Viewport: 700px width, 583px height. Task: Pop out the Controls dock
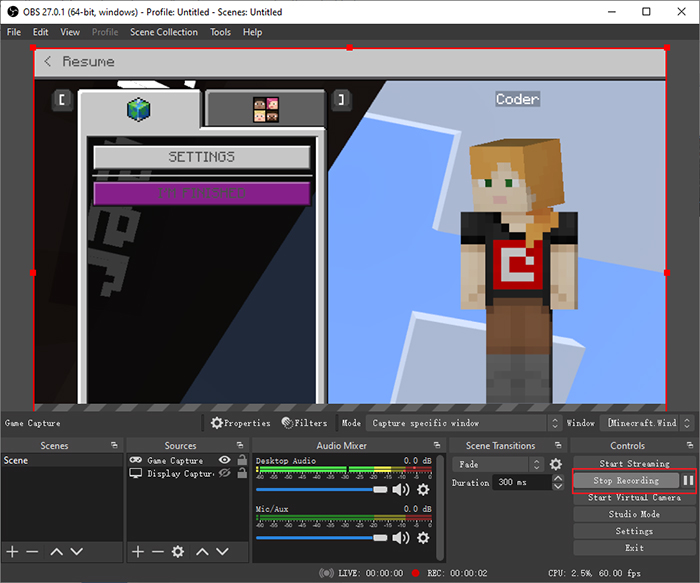click(x=690, y=445)
